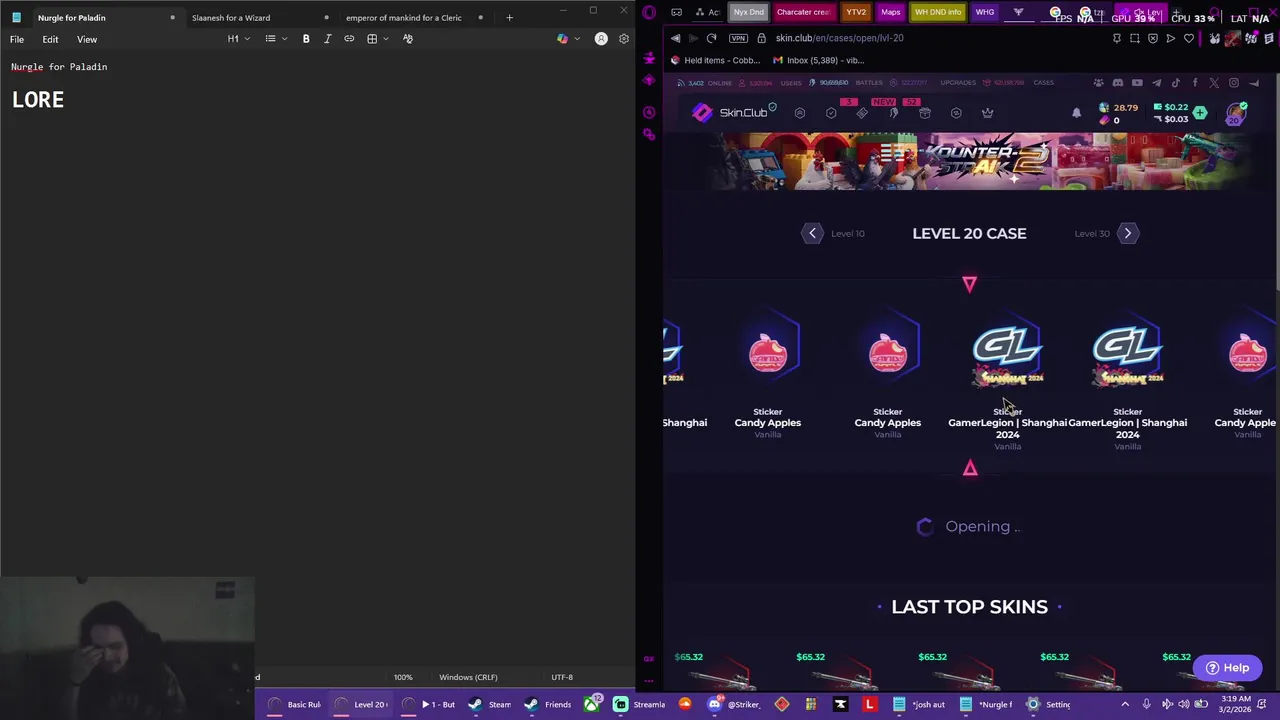
Task: Go back in the browser
Action: pyautogui.click(x=675, y=38)
